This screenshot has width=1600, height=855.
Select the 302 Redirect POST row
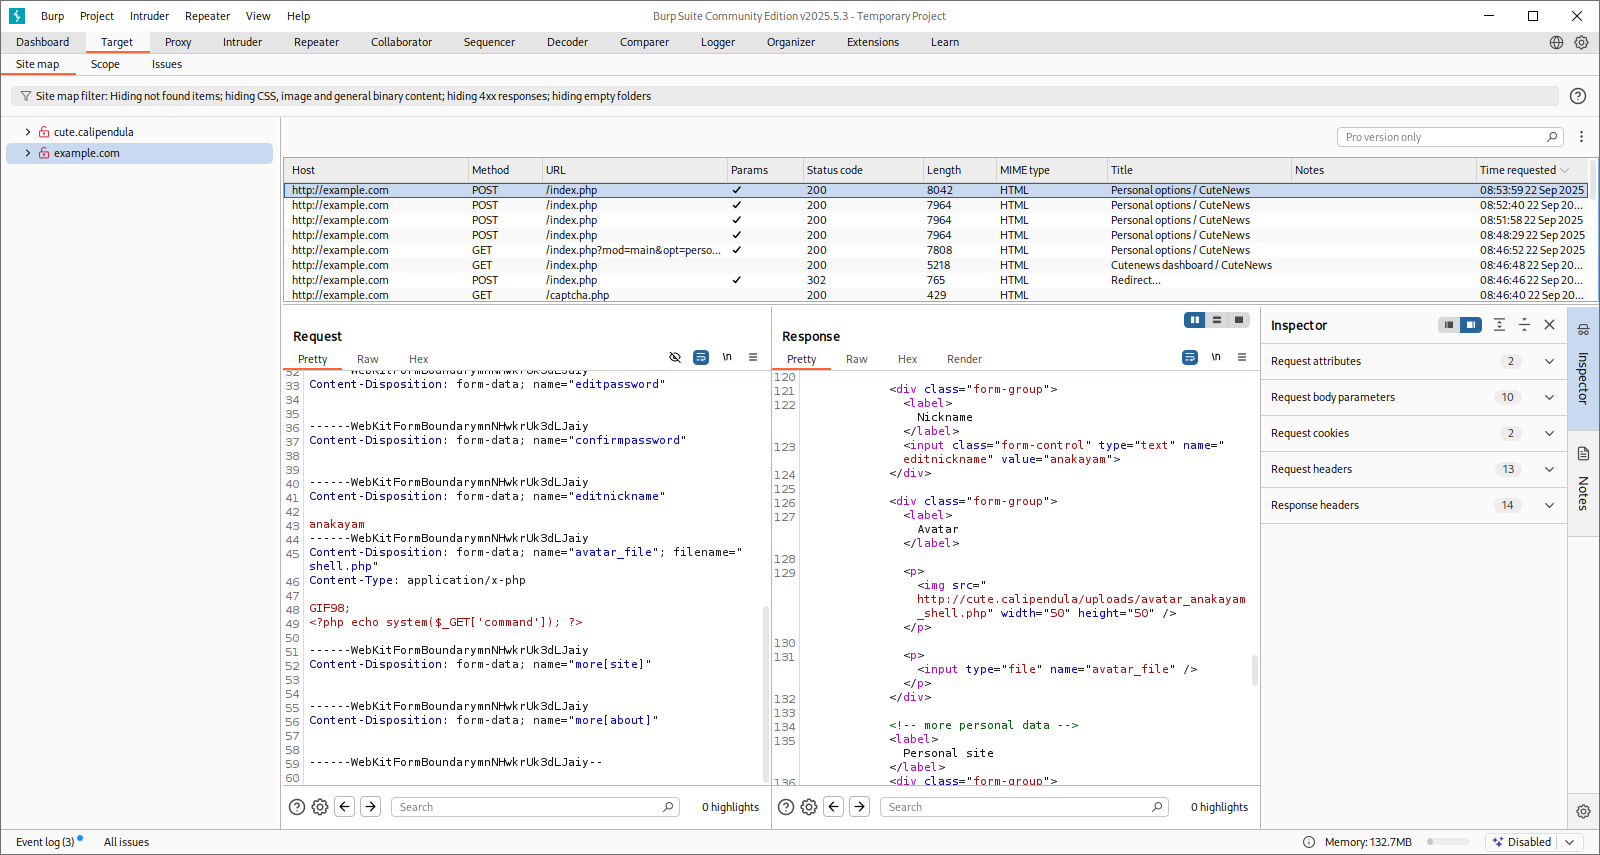(936, 280)
